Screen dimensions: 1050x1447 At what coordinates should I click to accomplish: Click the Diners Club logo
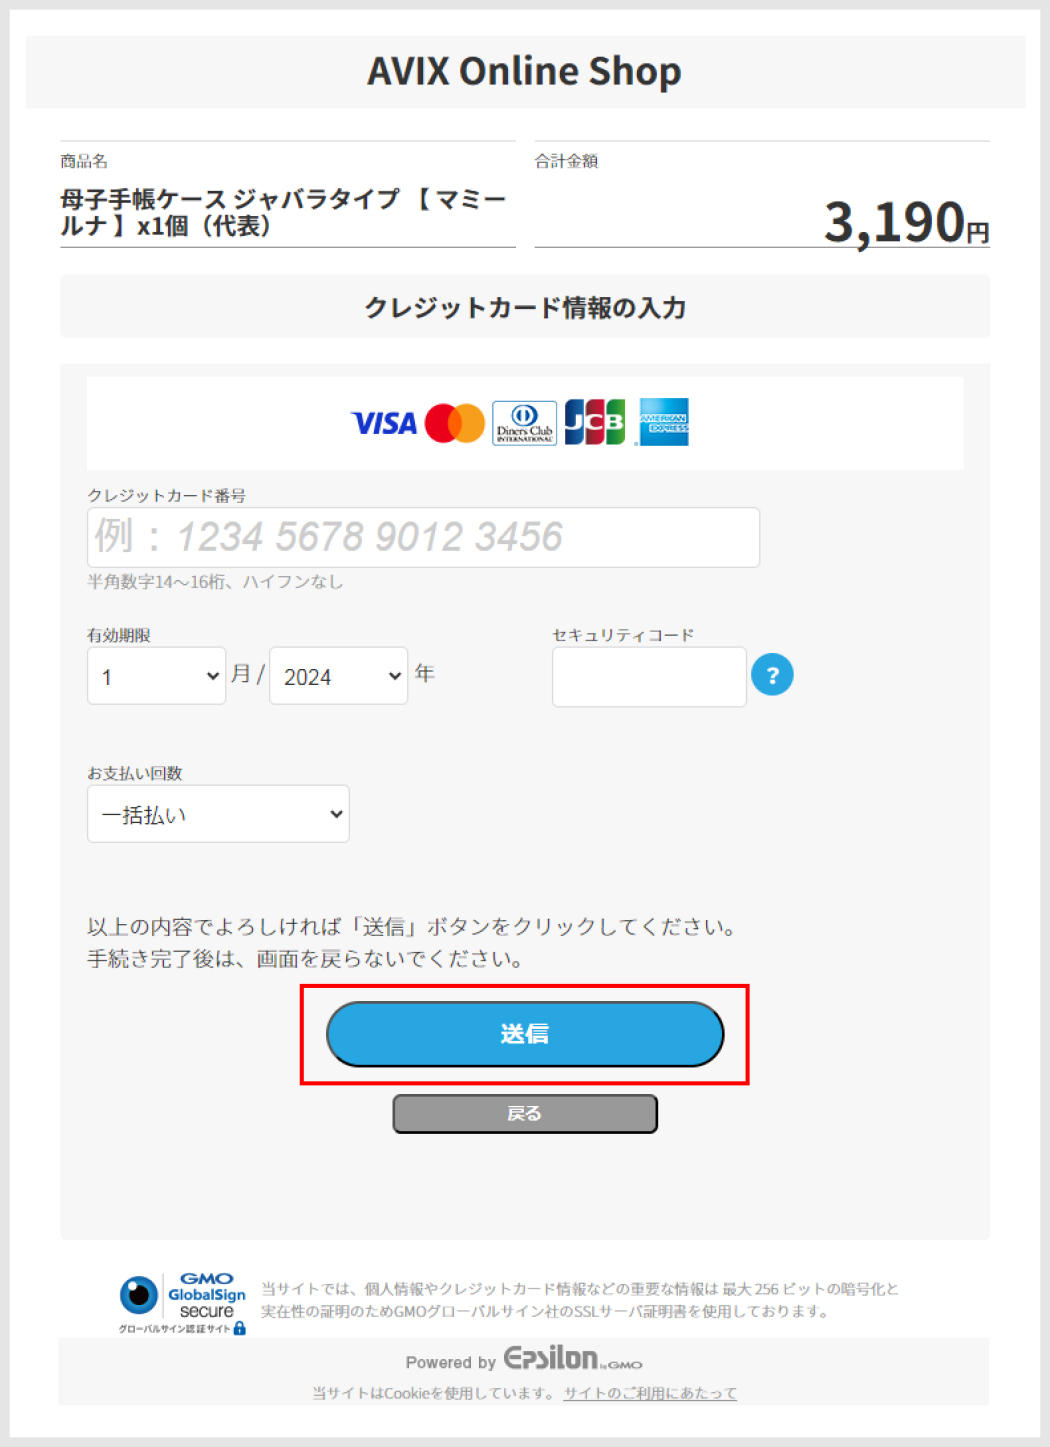click(524, 423)
